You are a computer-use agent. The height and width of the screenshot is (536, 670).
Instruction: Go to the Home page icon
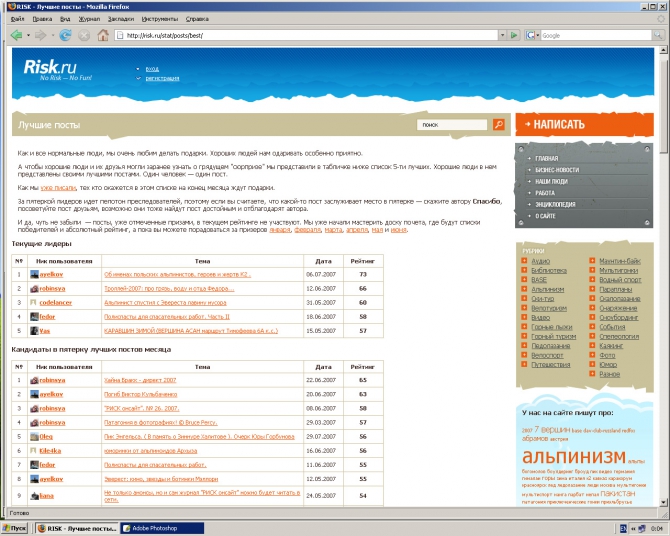coord(103,35)
